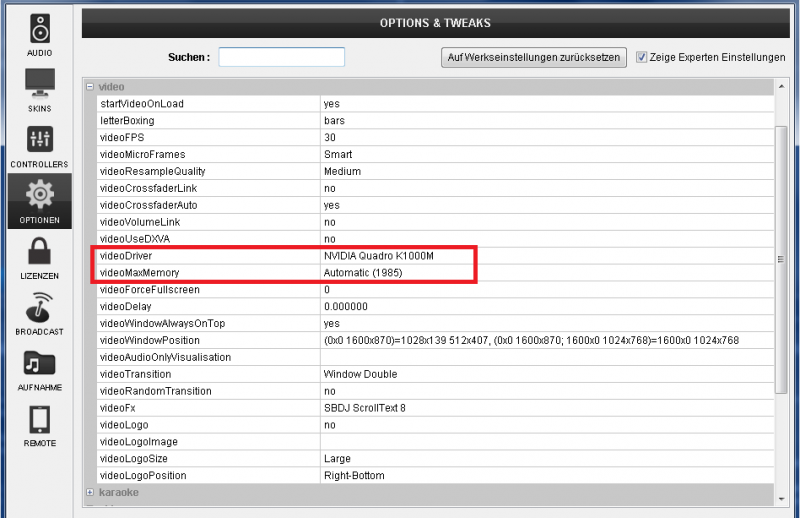Click videoFx value SBDJ ScrollText 8
The image size is (800, 518).
coord(365,408)
